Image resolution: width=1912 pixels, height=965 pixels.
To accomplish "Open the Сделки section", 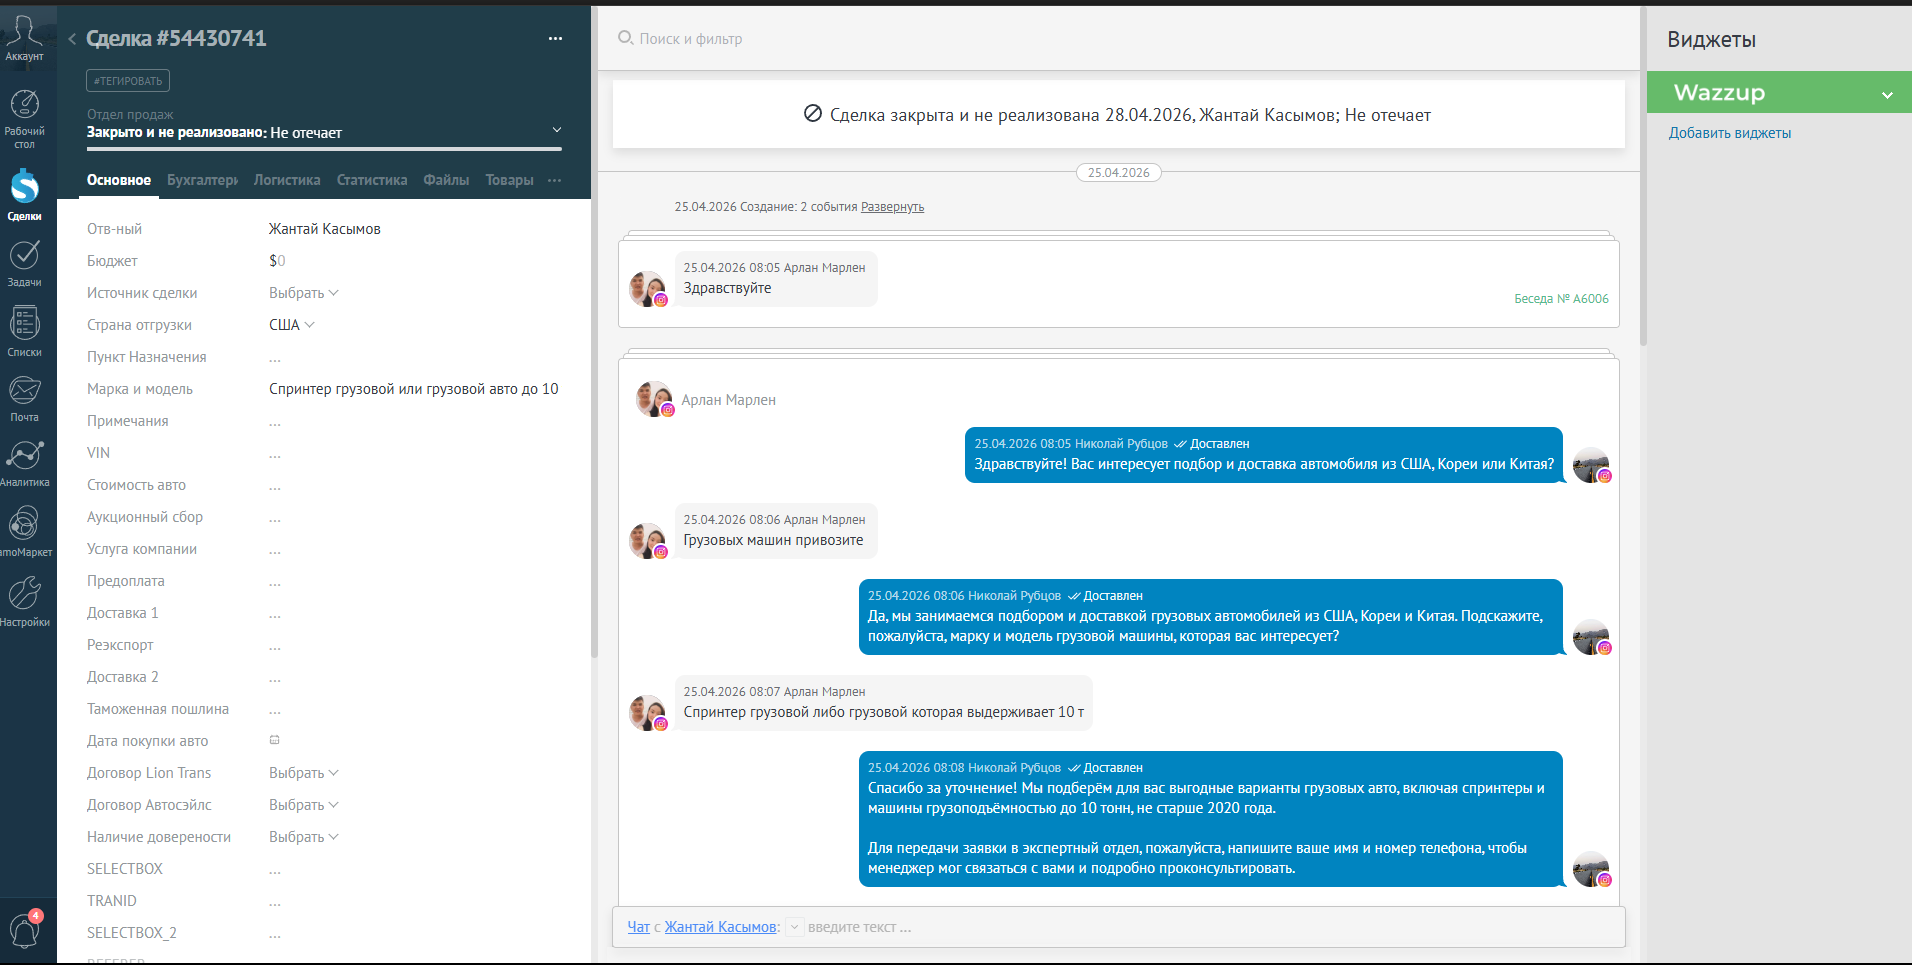I will (24, 195).
